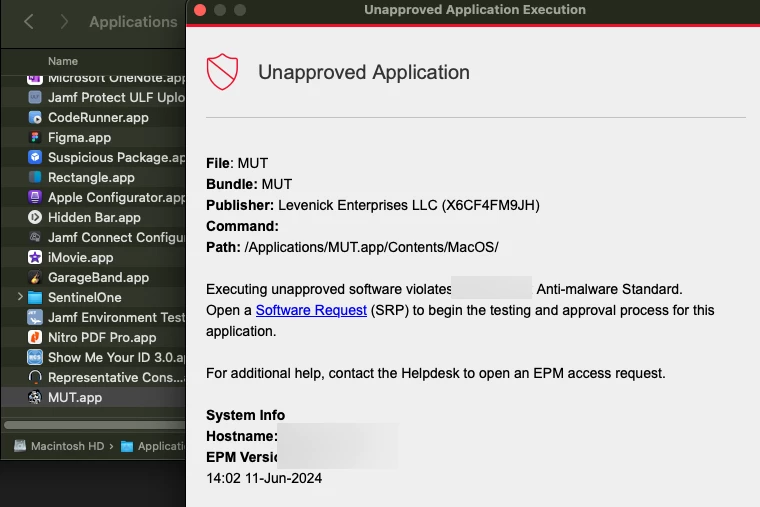Select the Rectangle.app icon
Screen dimensions: 760x507
click(34, 177)
